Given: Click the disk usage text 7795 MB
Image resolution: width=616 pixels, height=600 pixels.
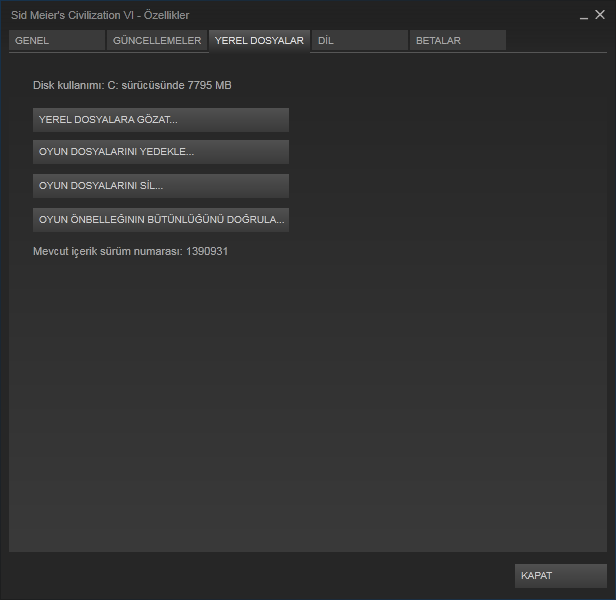Looking at the screenshot, I should 209,85.
